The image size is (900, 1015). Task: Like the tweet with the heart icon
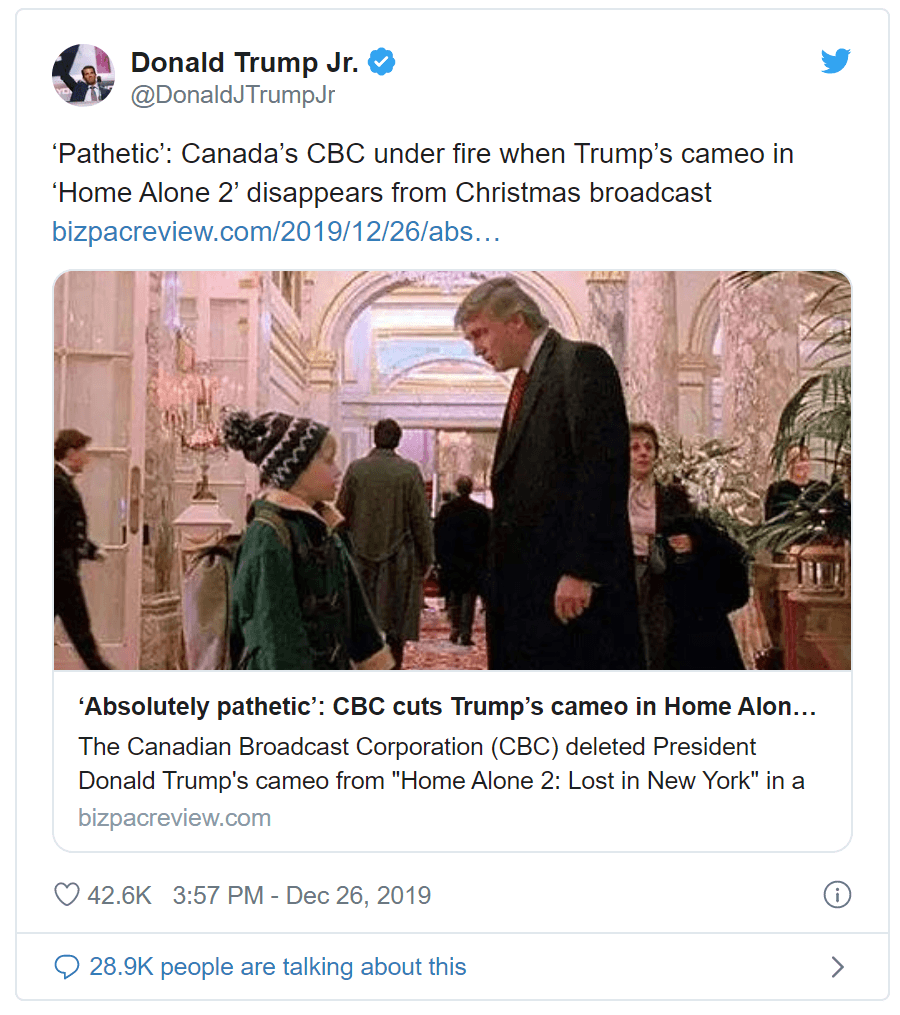coord(66,894)
